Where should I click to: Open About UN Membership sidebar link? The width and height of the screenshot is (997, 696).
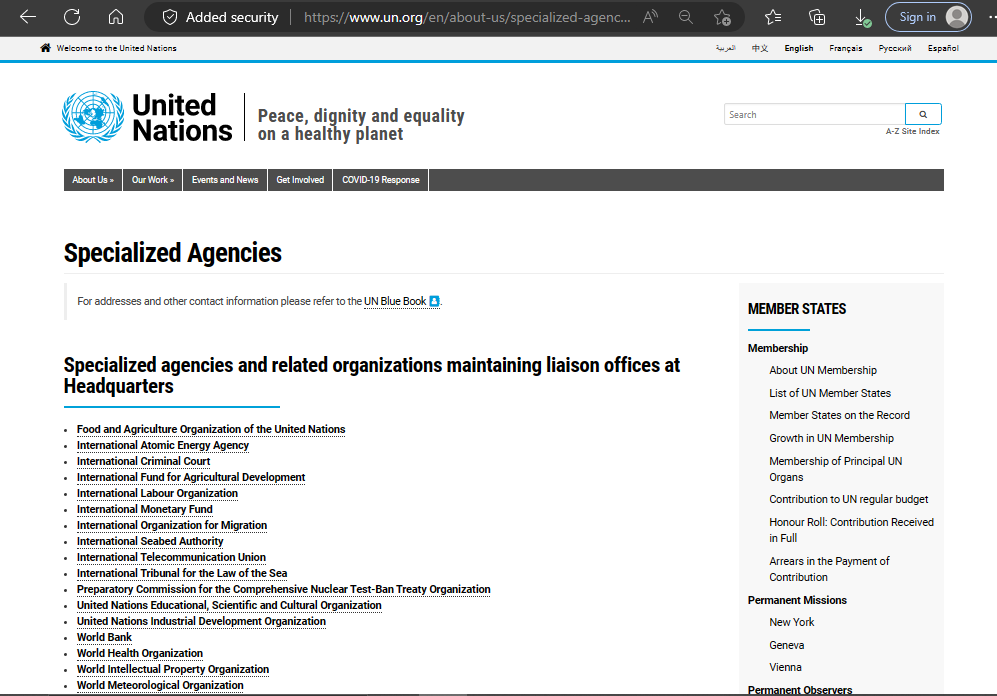tap(823, 371)
